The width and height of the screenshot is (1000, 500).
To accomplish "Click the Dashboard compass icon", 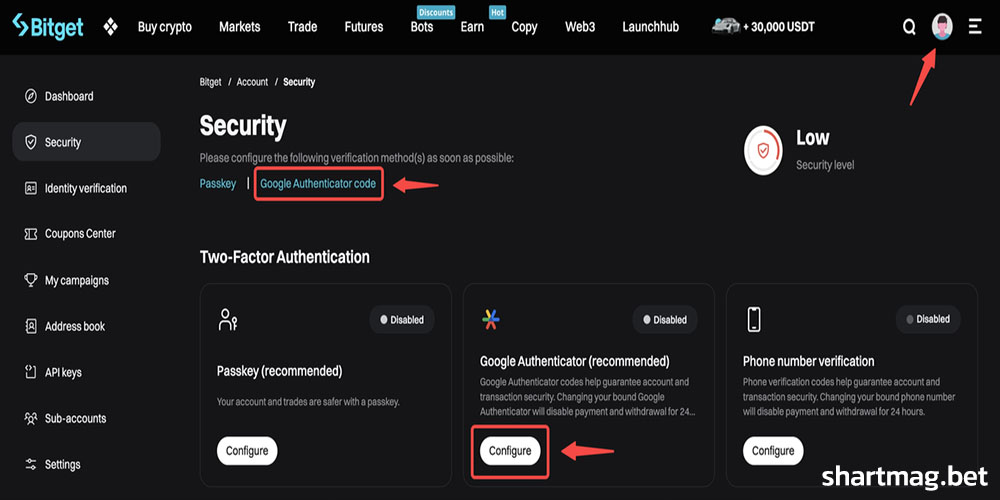I will pyautogui.click(x=31, y=96).
